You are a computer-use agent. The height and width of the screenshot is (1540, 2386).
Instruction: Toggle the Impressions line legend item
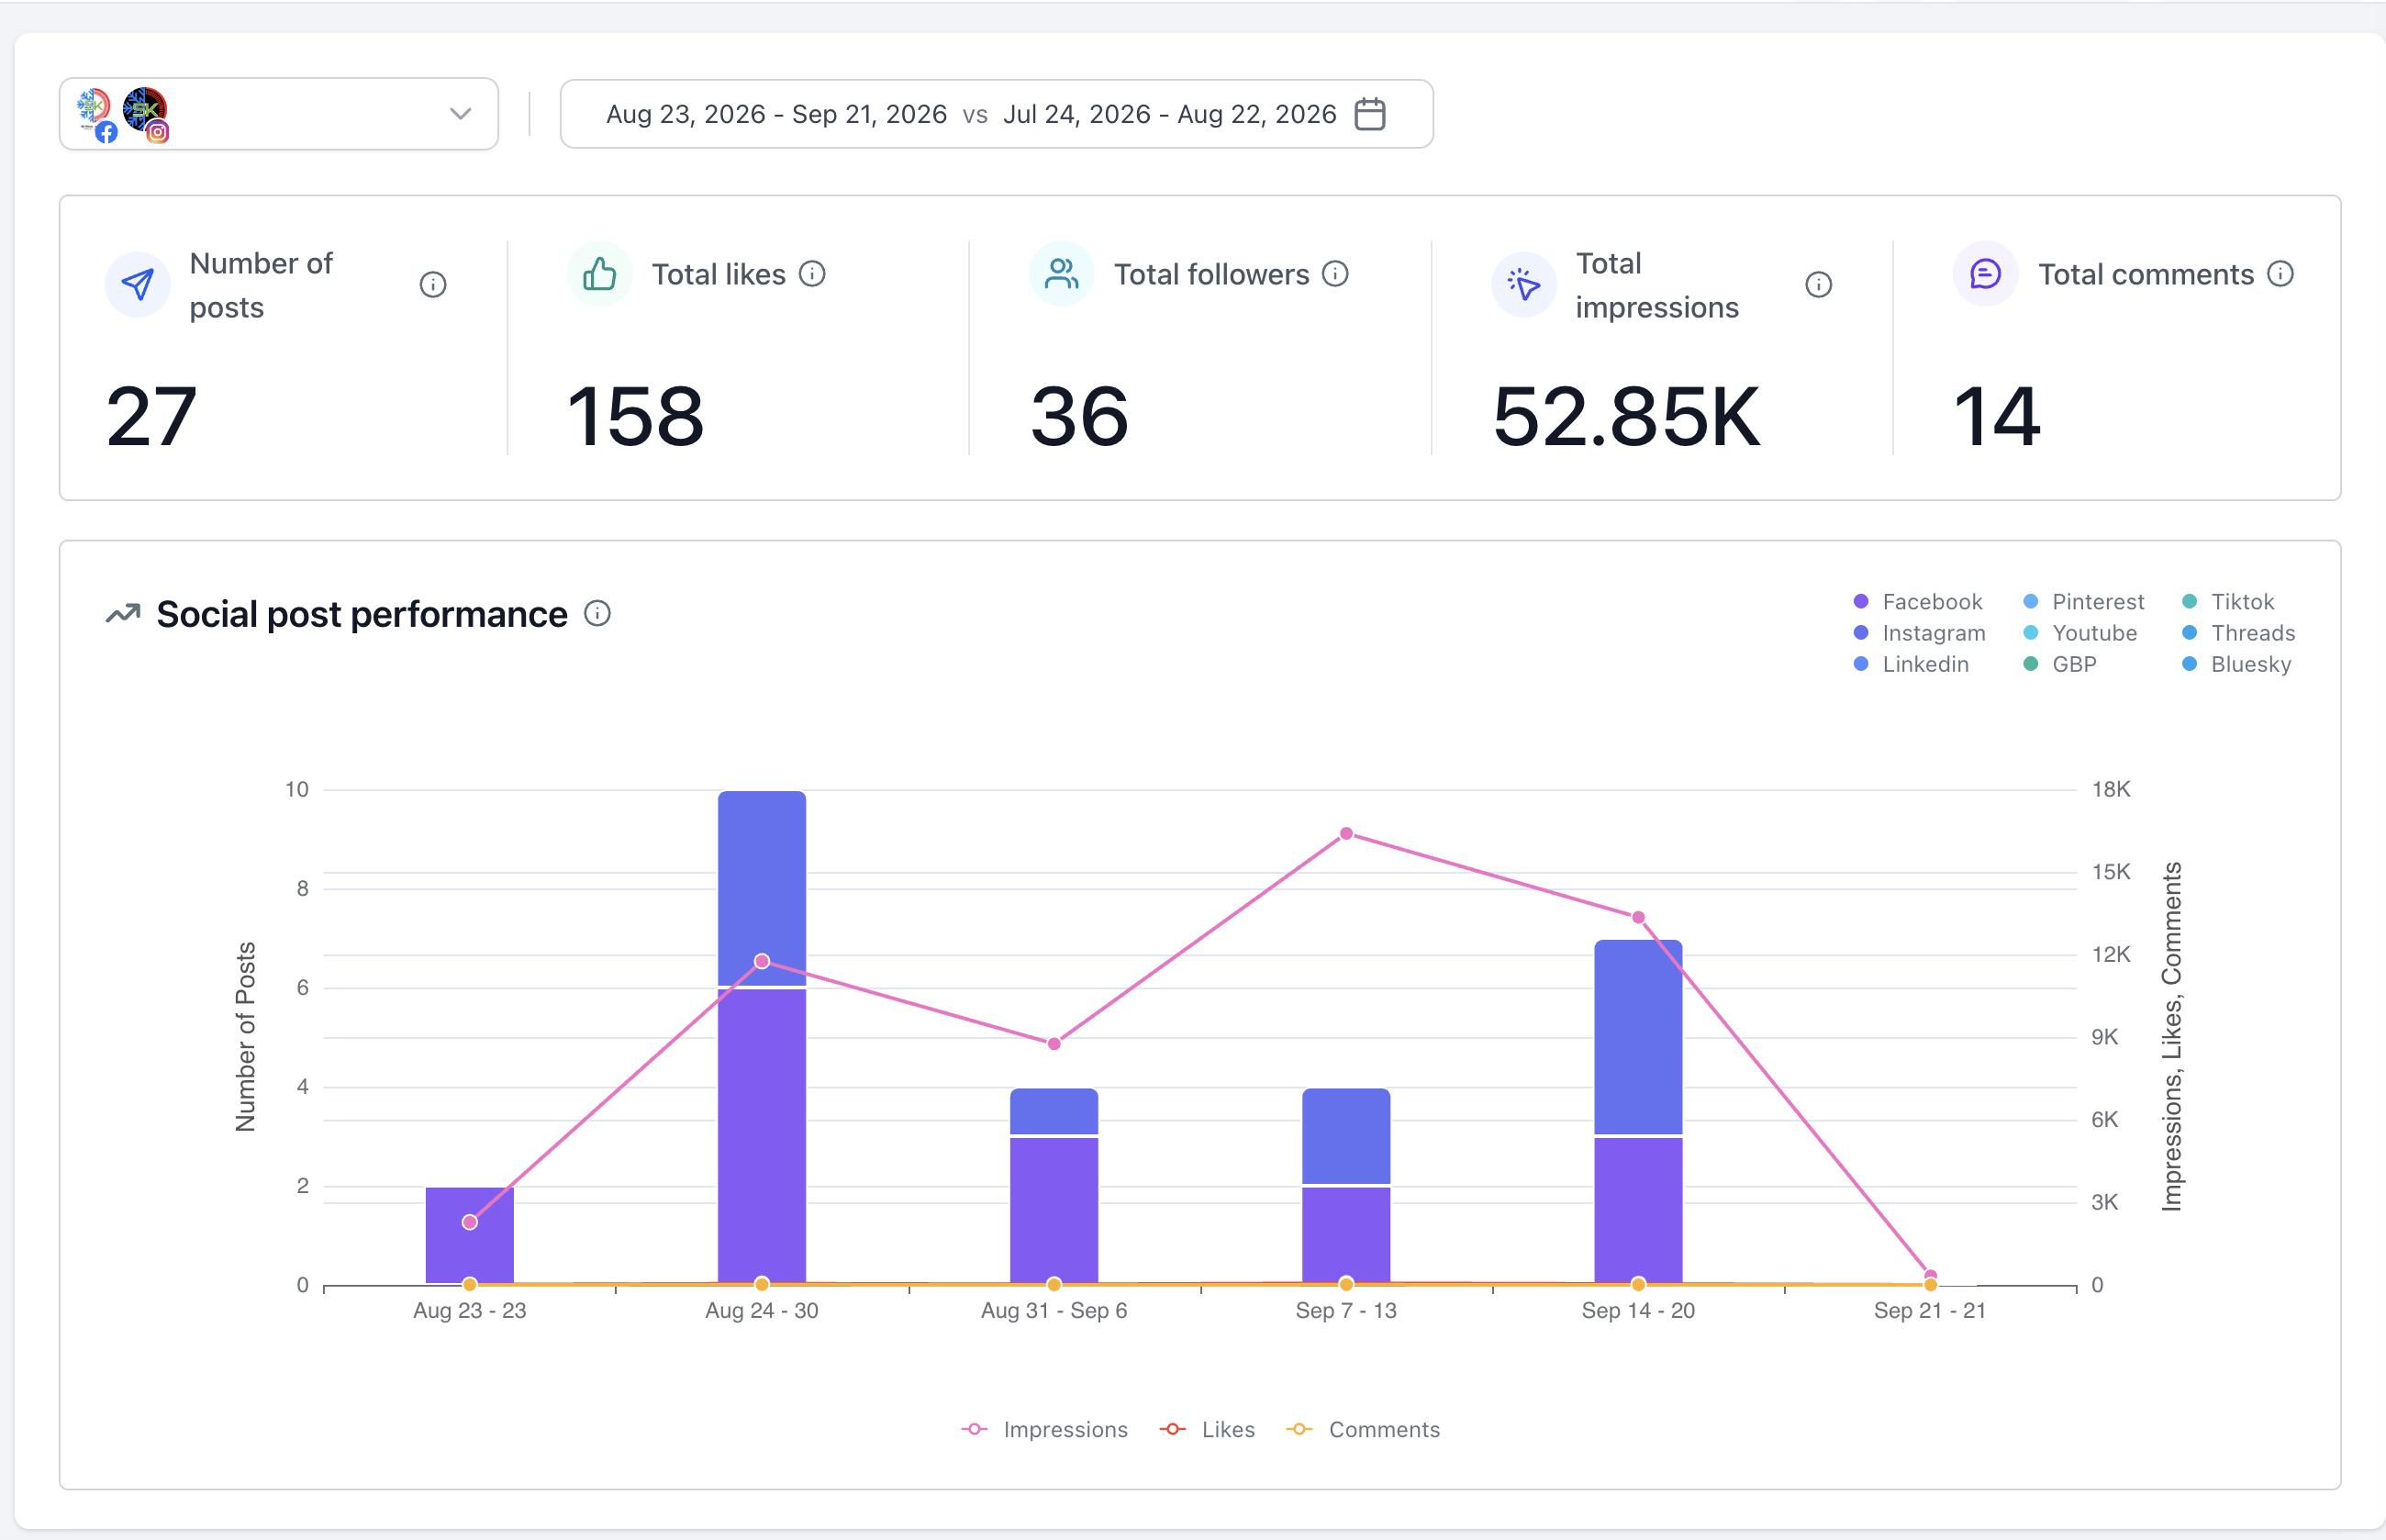coord(1044,1430)
